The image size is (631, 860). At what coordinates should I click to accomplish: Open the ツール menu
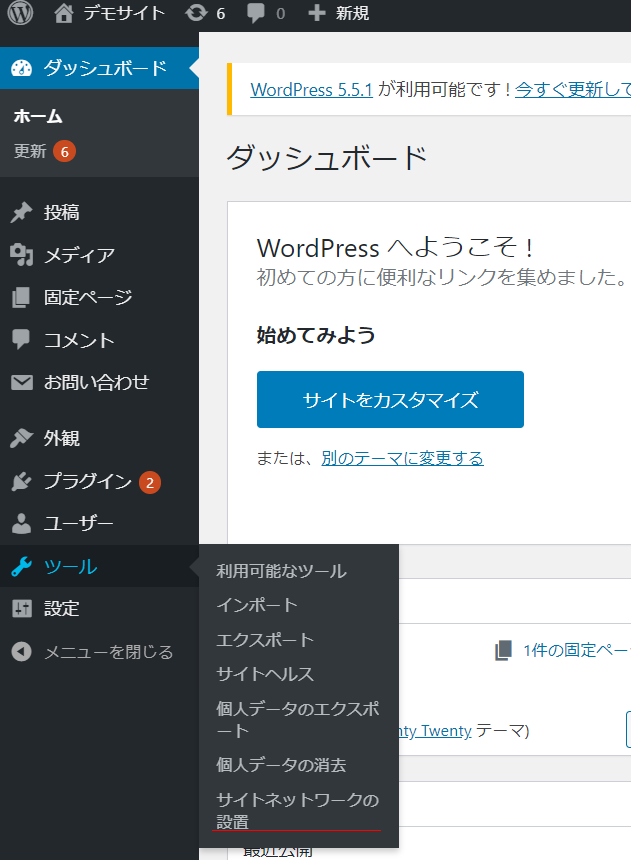click(99, 566)
